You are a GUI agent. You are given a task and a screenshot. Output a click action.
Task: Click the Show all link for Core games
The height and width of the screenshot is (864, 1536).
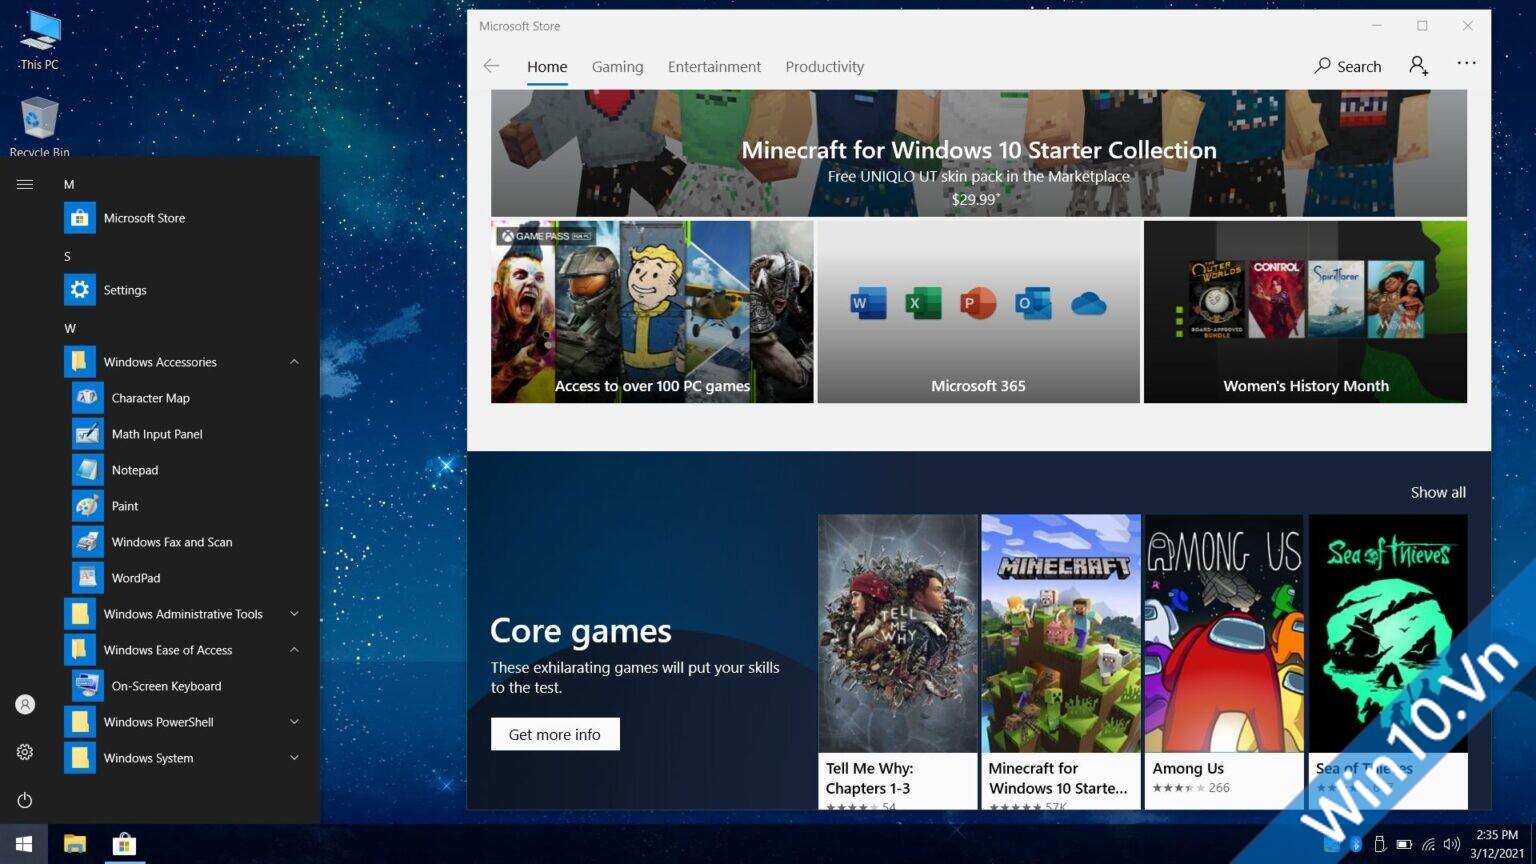click(x=1437, y=492)
